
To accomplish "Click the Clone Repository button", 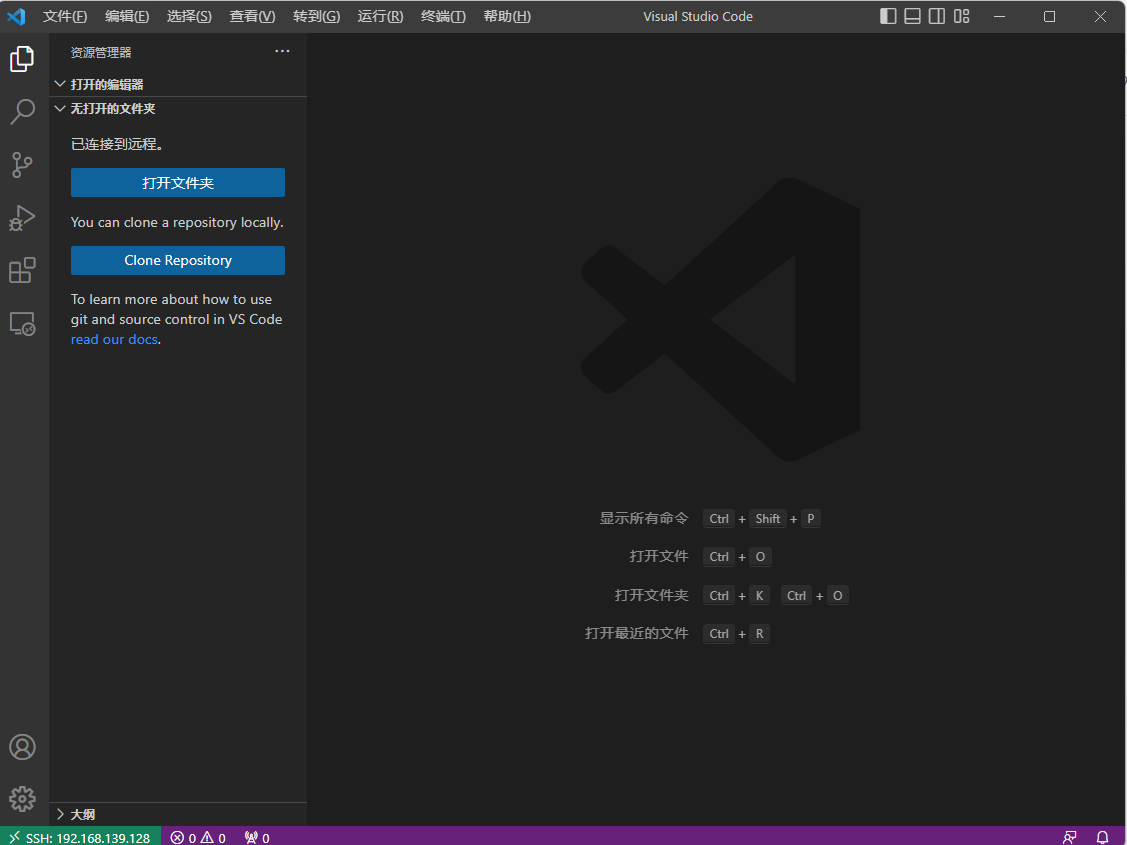I will (x=178, y=260).
